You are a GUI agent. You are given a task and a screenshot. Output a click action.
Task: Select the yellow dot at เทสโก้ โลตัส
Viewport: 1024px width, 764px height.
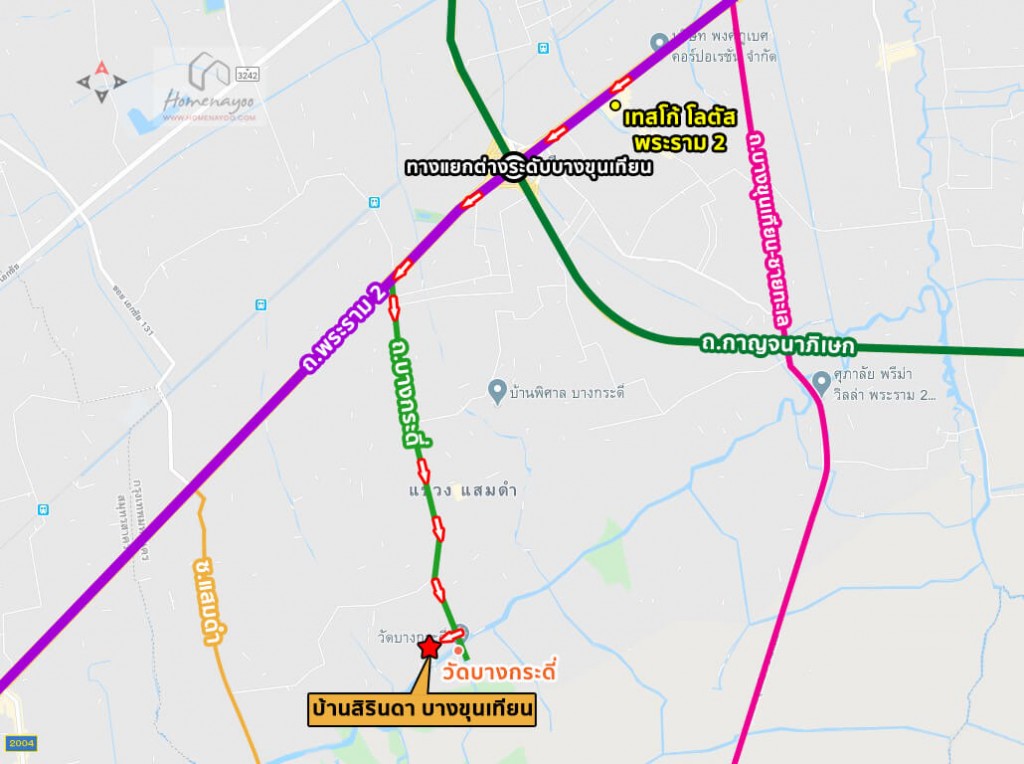614,105
